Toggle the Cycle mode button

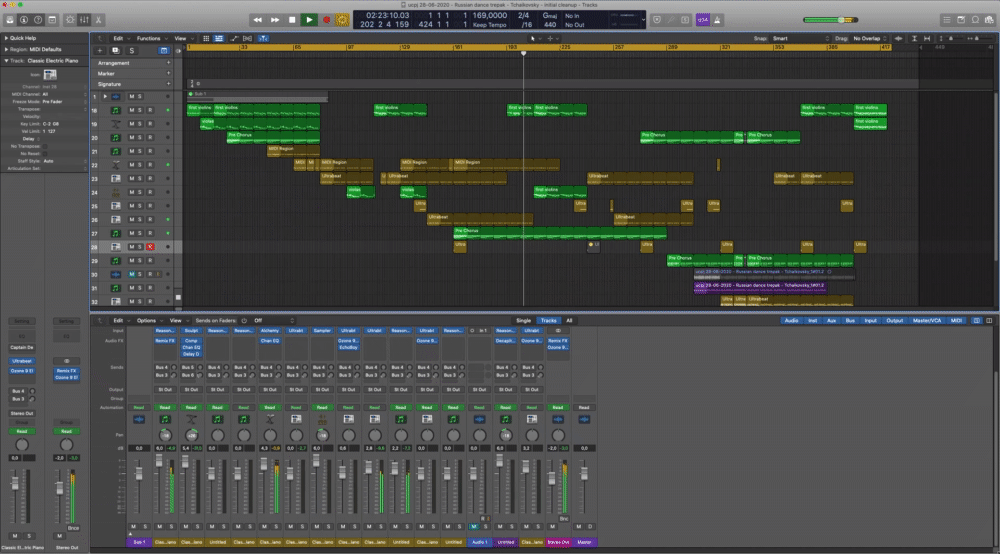(x=343, y=19)
